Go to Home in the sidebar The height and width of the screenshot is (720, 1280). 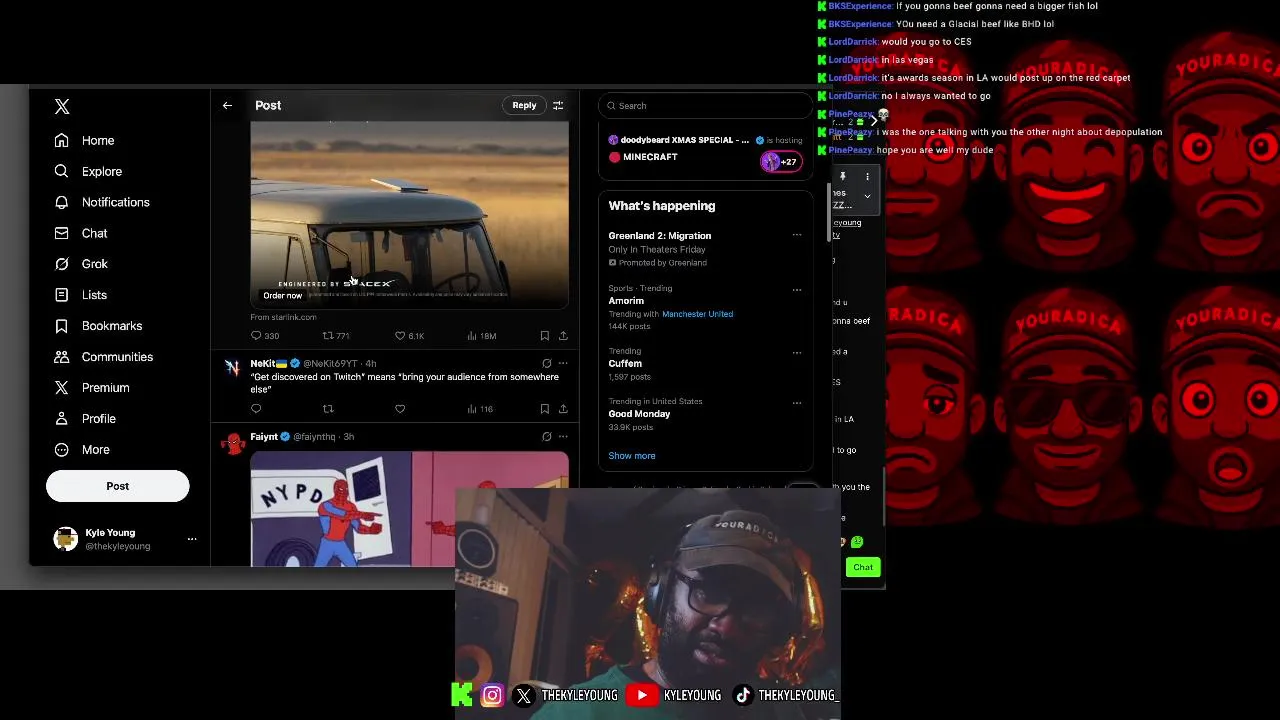point(85,141)
